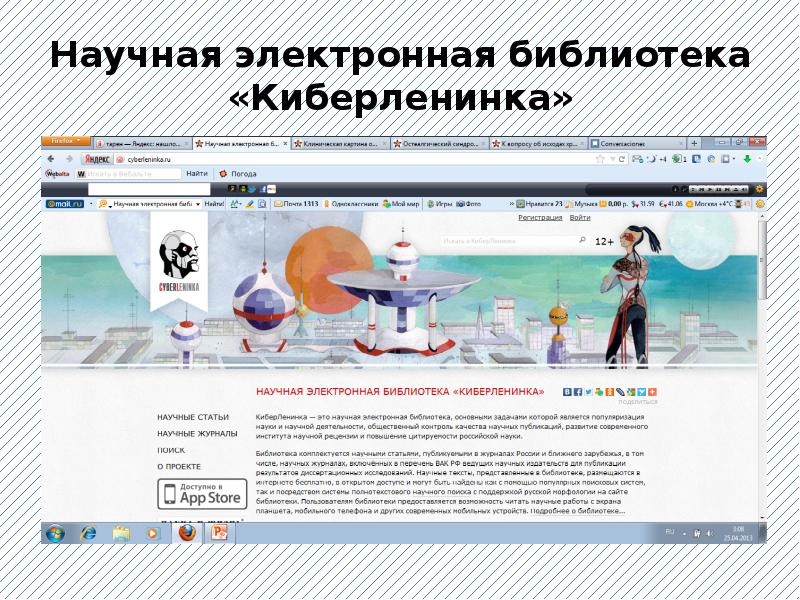Click the search magnifier on the CyberLeninka banner
Viewport: 800px width, 600px height.
tap(582, 240)
